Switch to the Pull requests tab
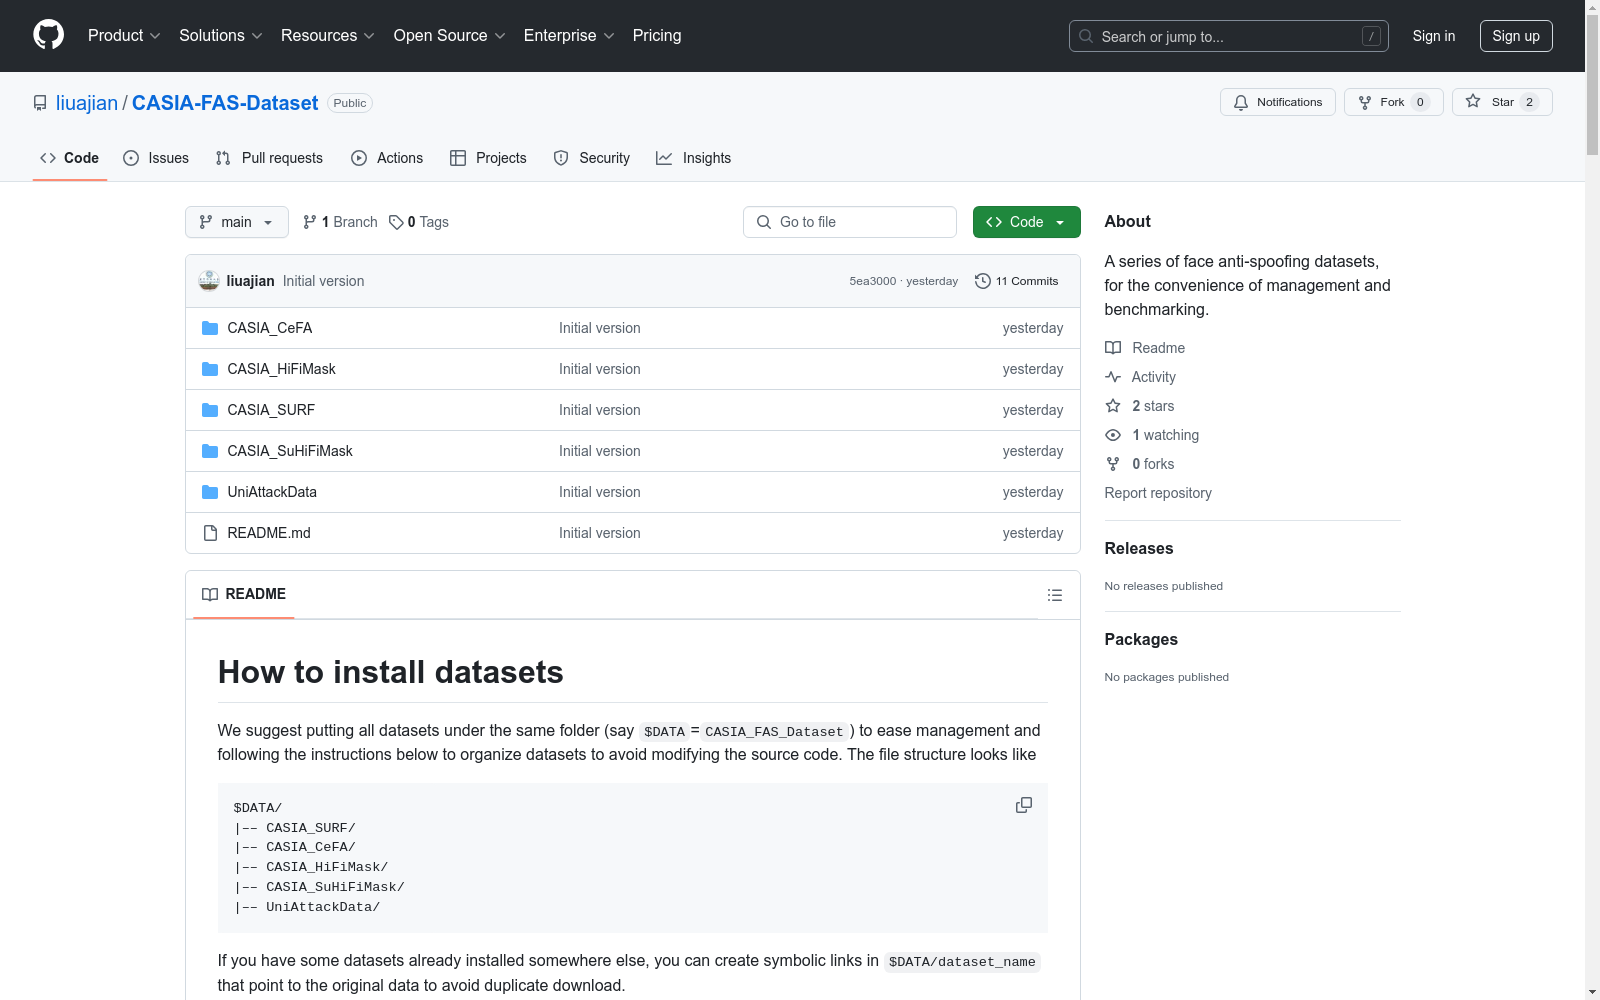Viewport: 1600px width, 1000px height. [x=269, y=158]
